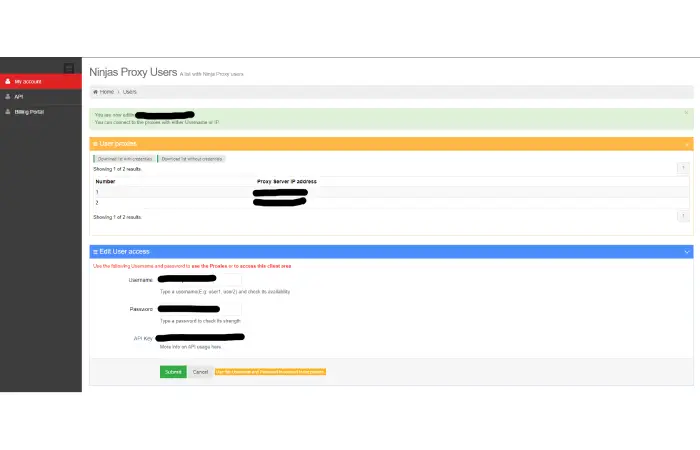Dismiss the green notification with its X
The image size is (700, 450).
686,112
